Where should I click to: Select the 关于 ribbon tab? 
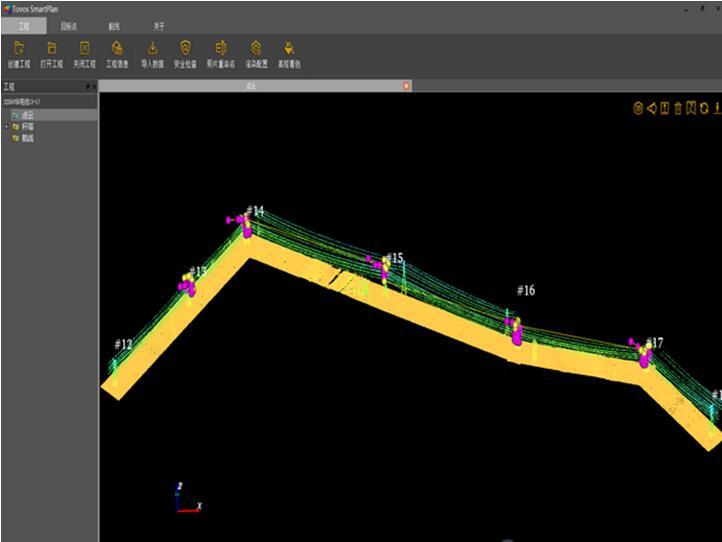(x=159, y=25)
